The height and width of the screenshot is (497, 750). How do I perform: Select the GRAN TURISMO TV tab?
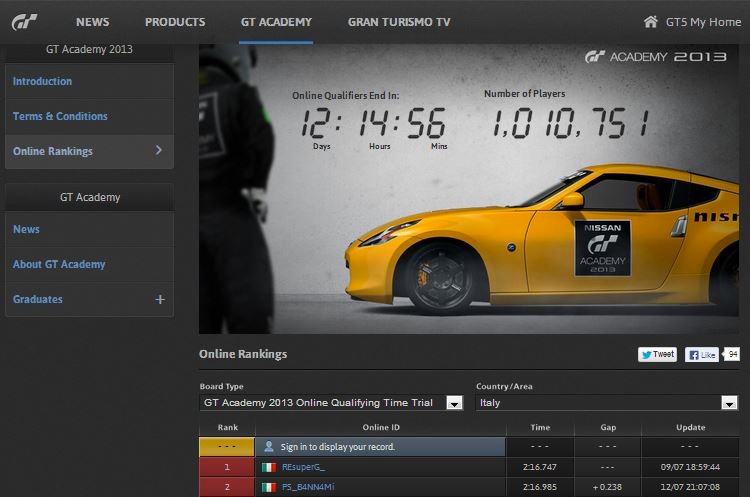tap(399, 22)
